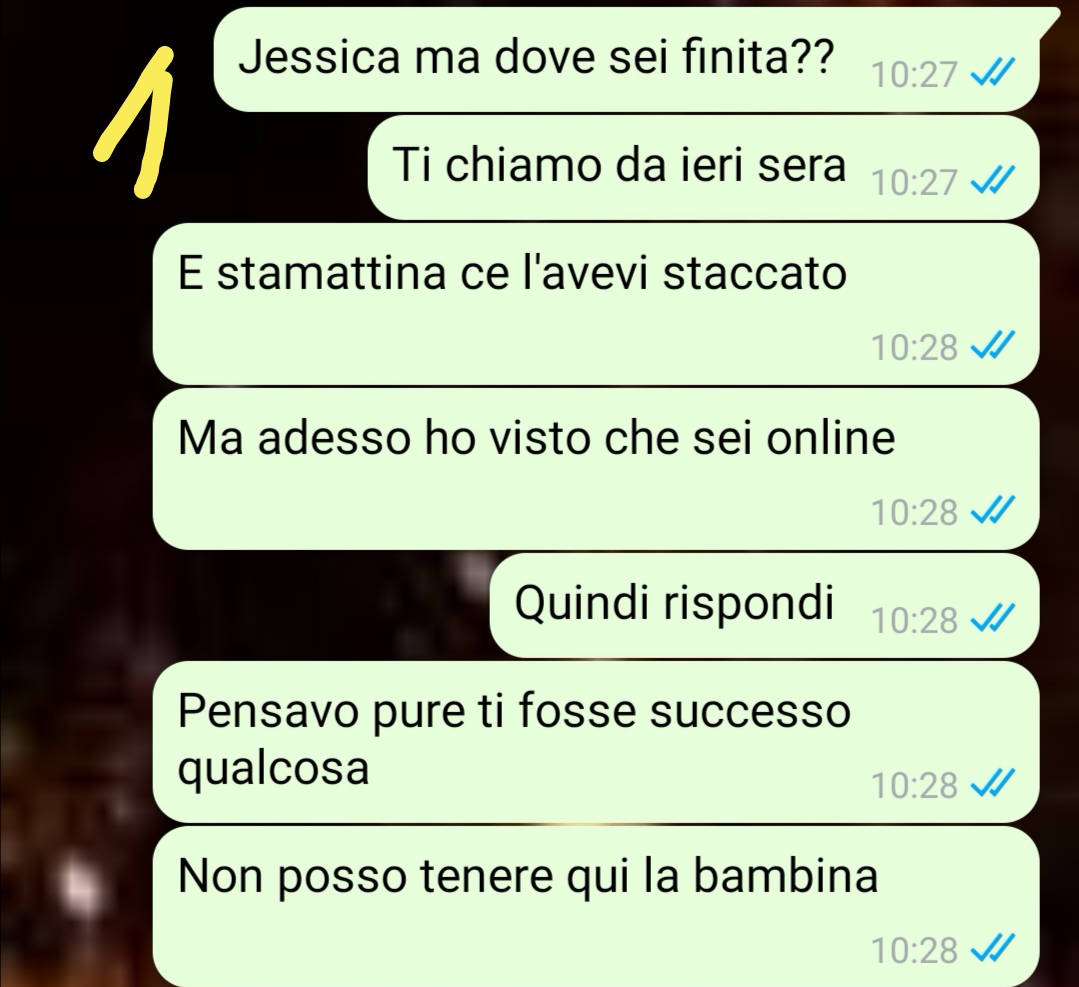1079x987 pixels.
Task: Select the message "Ti chiamo da ieri sera"
Action: coord(703,168)
